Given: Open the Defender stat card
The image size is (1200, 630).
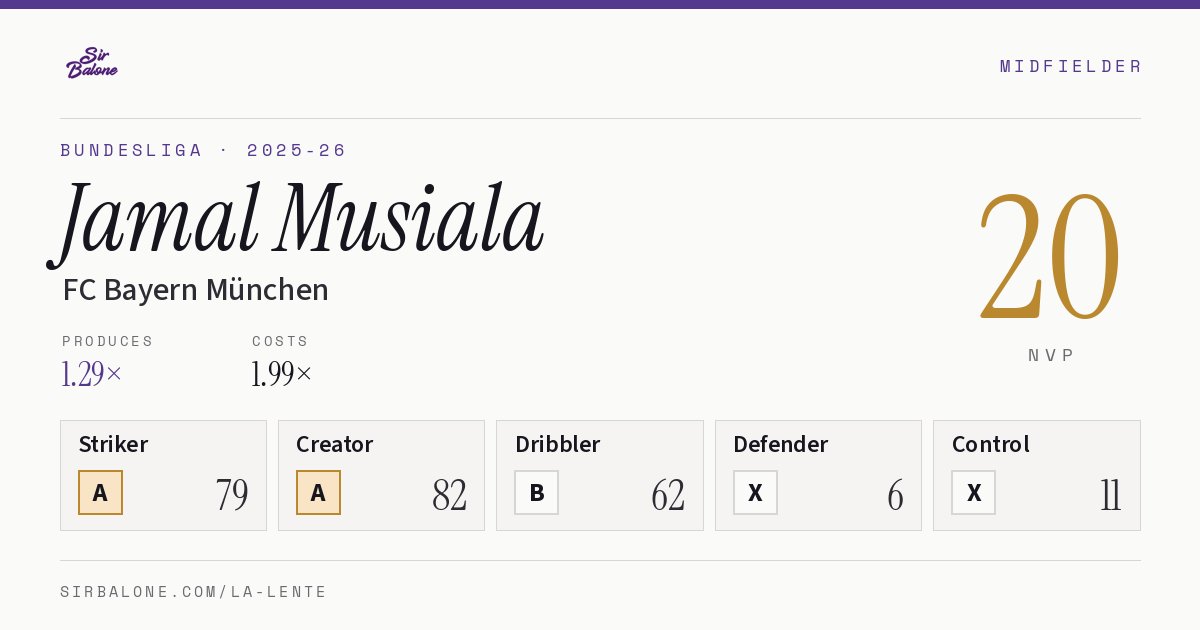Looking at the screenshot, I should (x=818, y=475).
